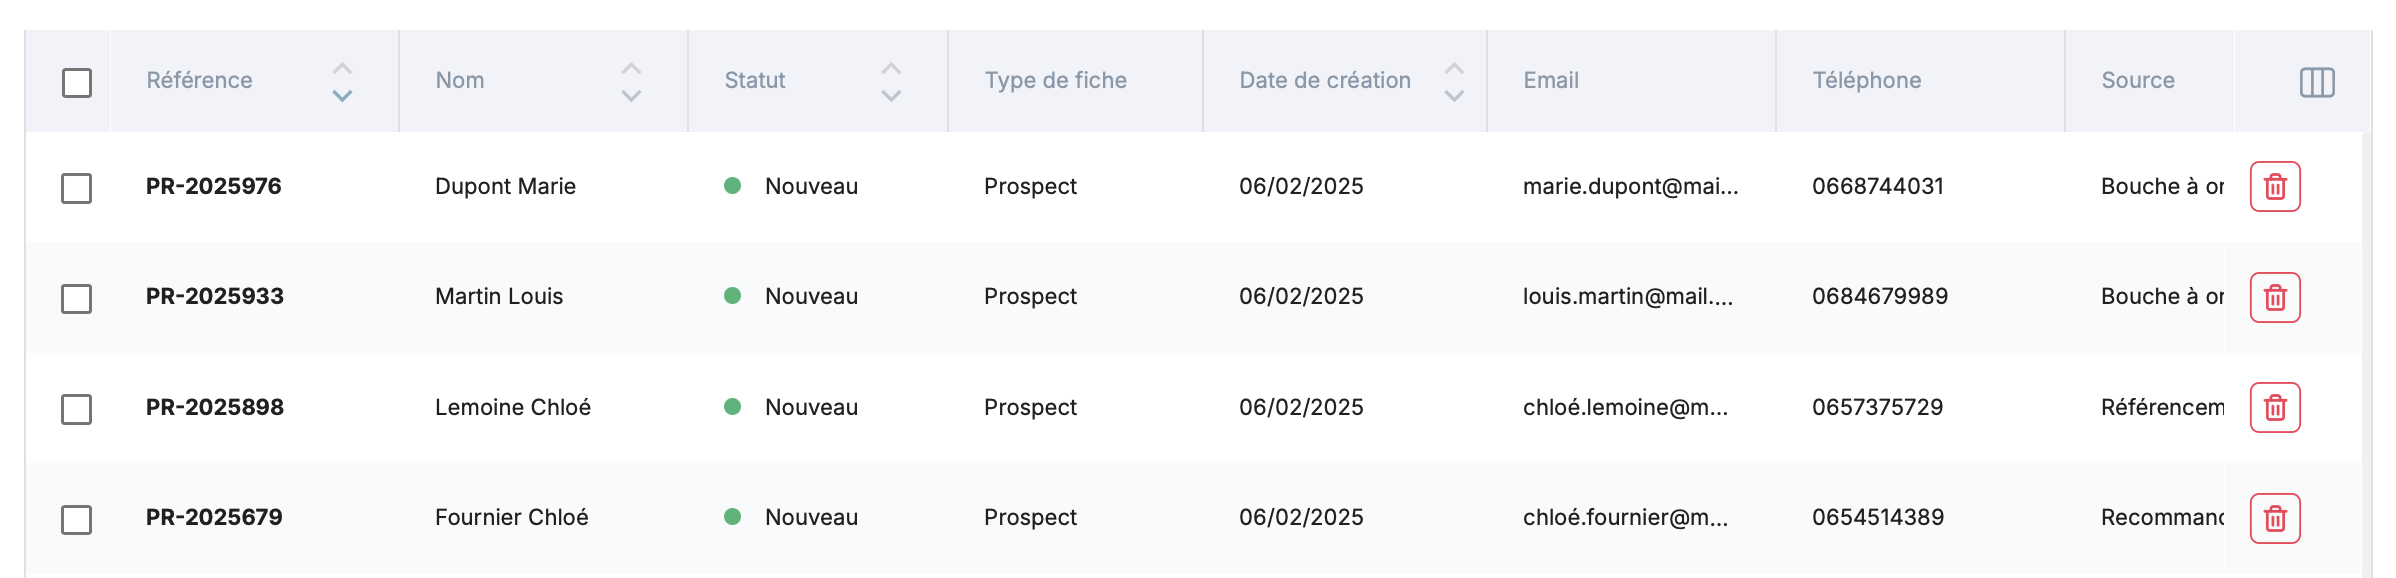Sort by the Statut column arrows

pyautogui.click(x=891, y=82)
